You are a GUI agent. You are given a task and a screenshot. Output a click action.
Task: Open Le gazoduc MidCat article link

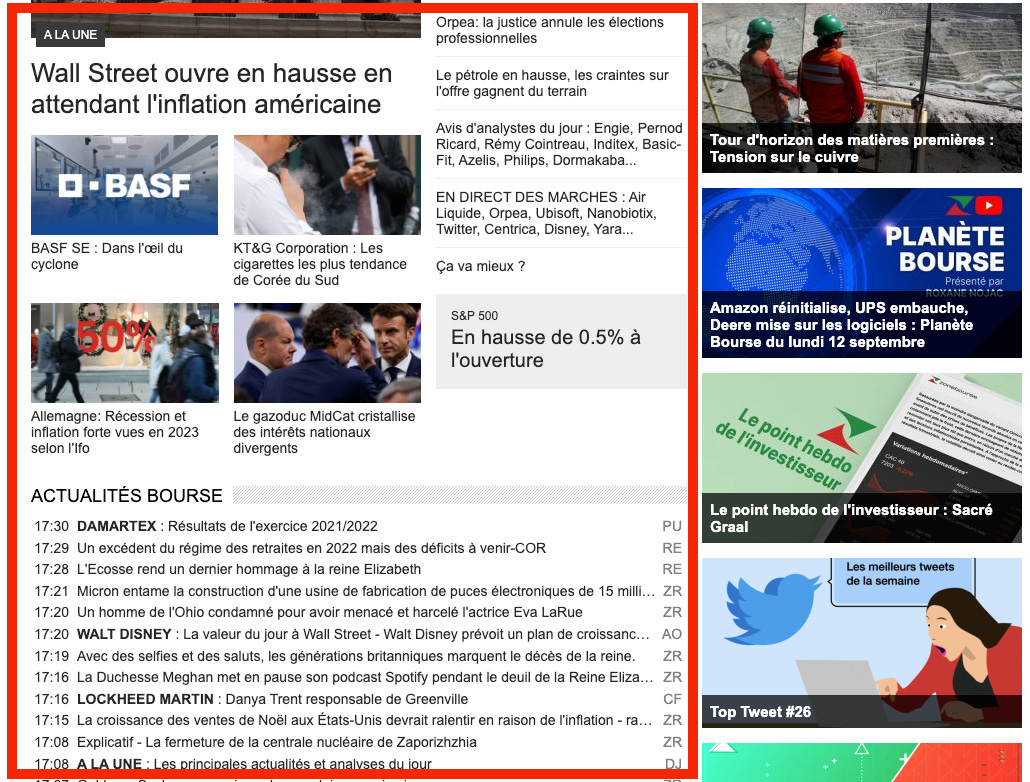pyautogui.click(x=325, y=432)
